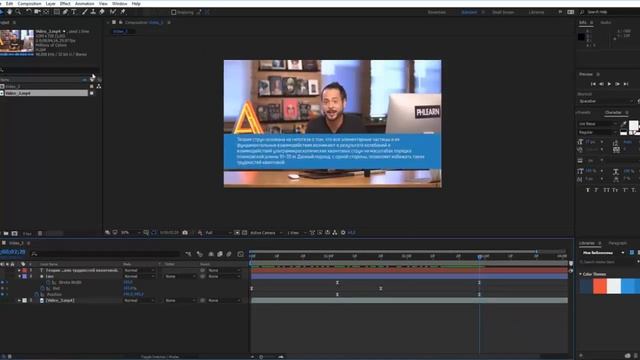Click Toggle Switches / Modes button
Viewport: 640px width, 360px height.
click(x=160, y=357)
